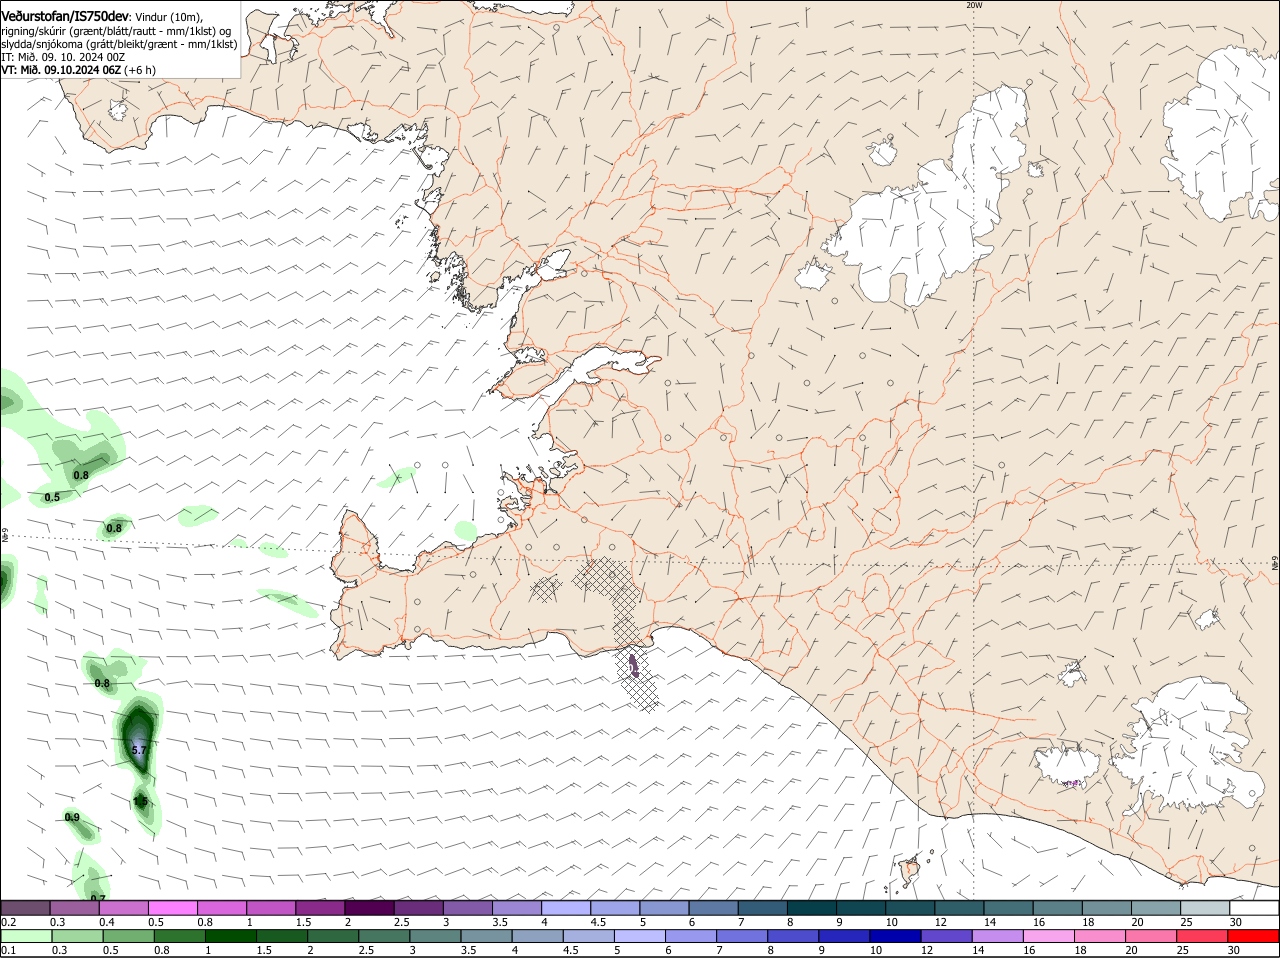This screenshot has height=958, width=1280.
Task: Click the mauve 0.2–0.3 swatch in top legend row
Action: (25, 908)
